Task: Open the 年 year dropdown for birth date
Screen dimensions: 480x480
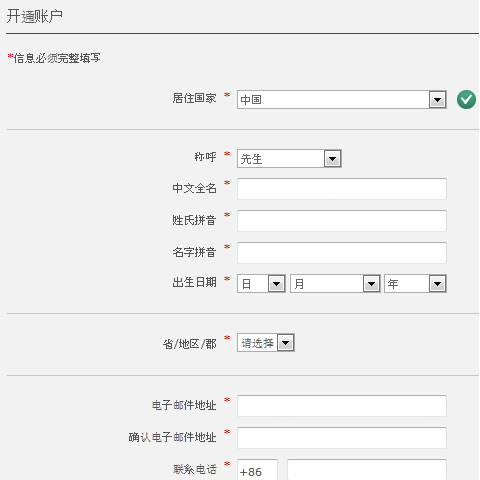Action: [415, 284]
